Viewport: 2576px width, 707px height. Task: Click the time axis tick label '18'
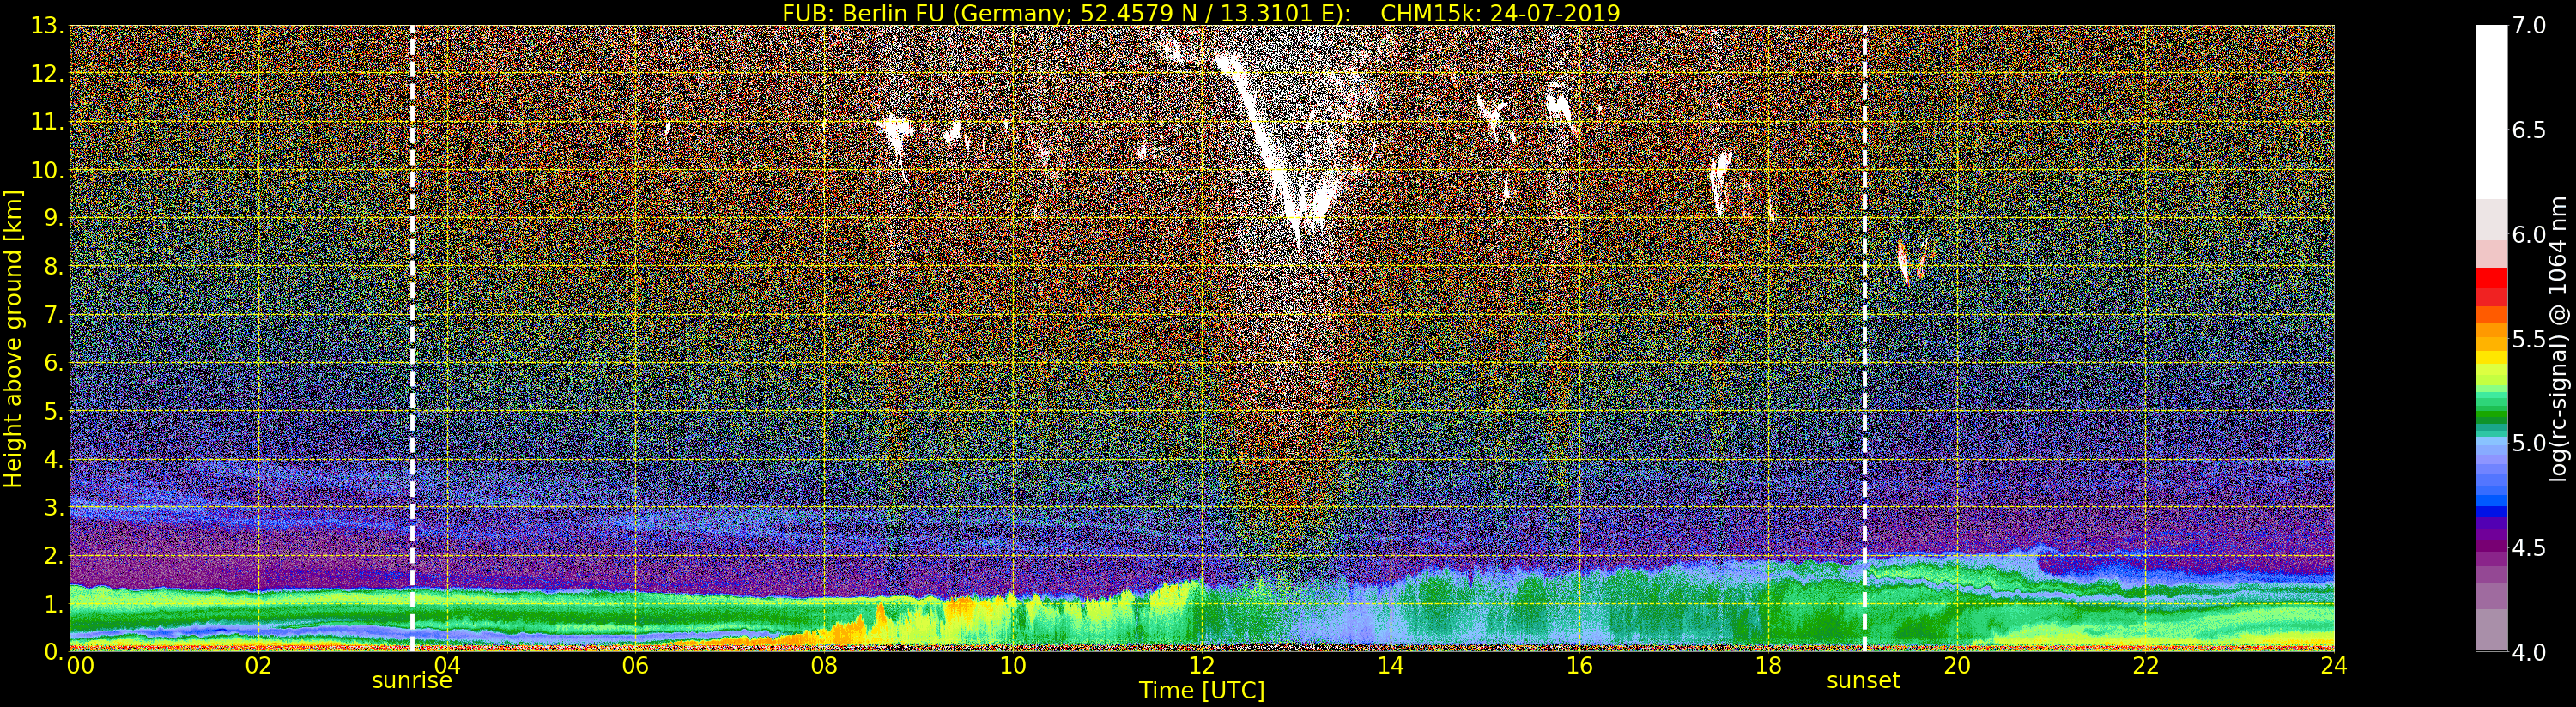tap(1768, 666)
